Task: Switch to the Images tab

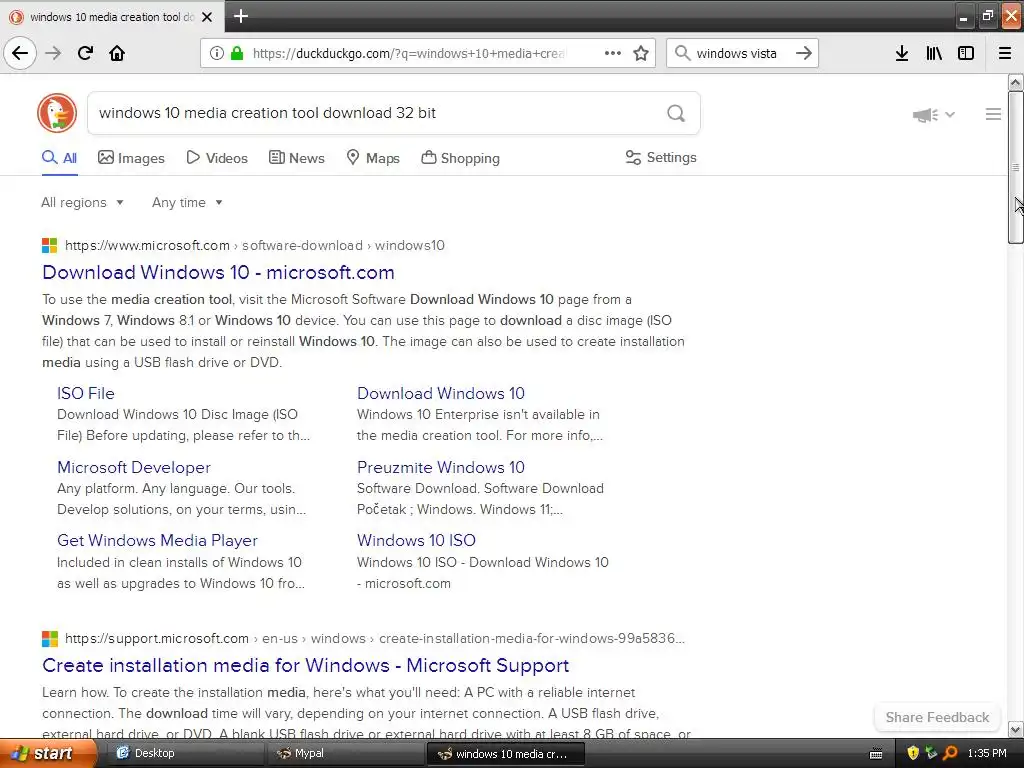Action: click(x=131, y=158)
